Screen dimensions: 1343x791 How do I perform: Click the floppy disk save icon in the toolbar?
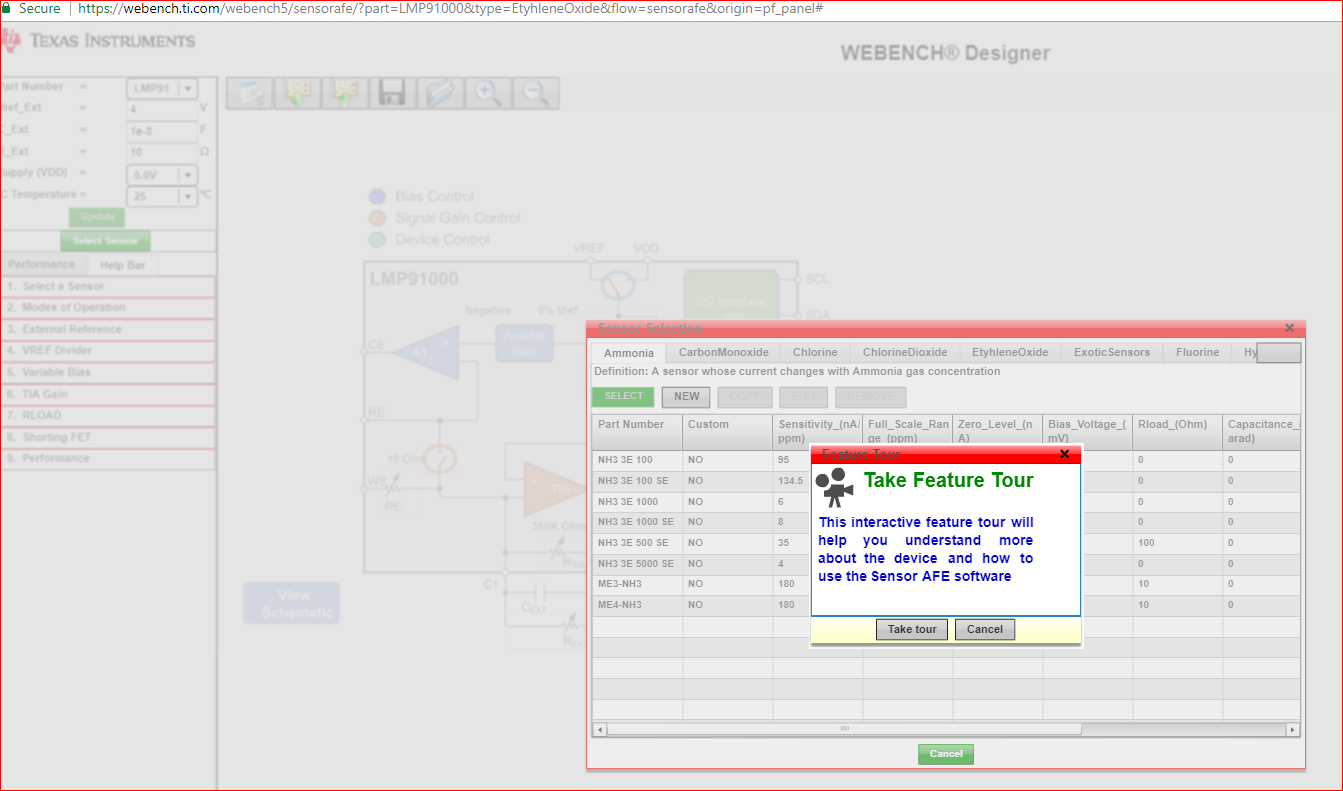point(391,93)
